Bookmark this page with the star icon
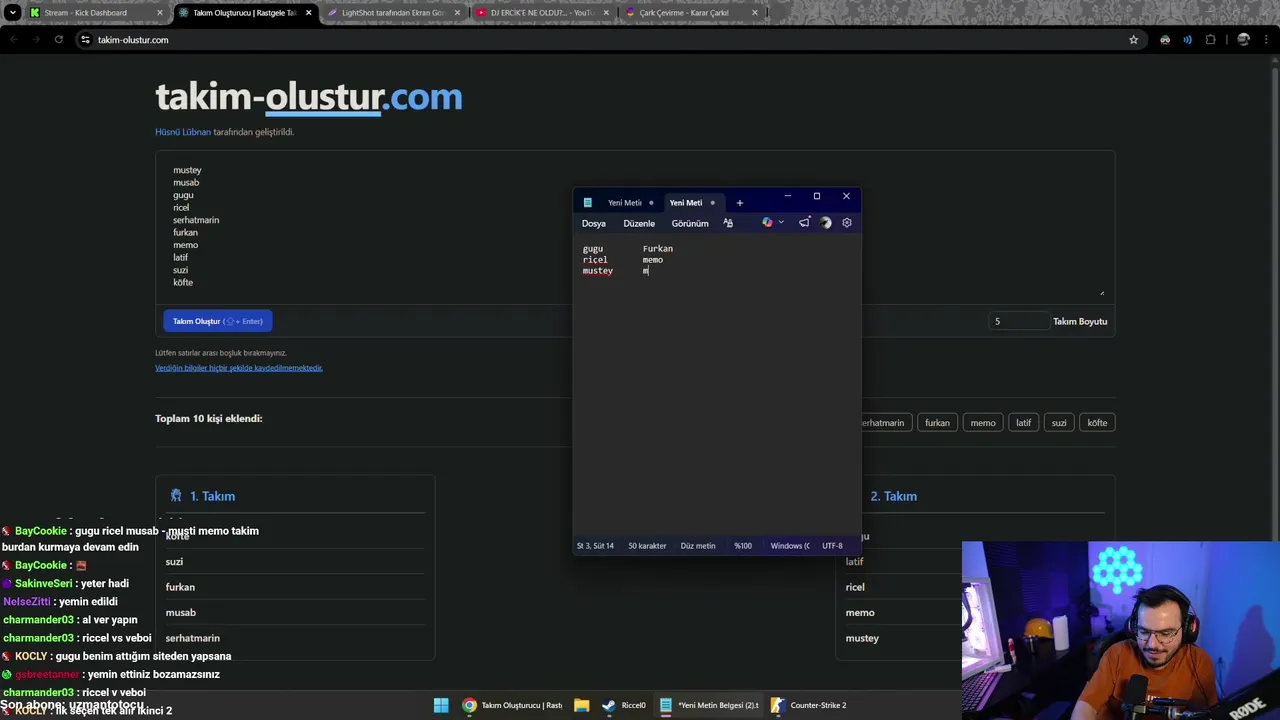Viewport: 1280px width, 720px height. click(1133, 40)
